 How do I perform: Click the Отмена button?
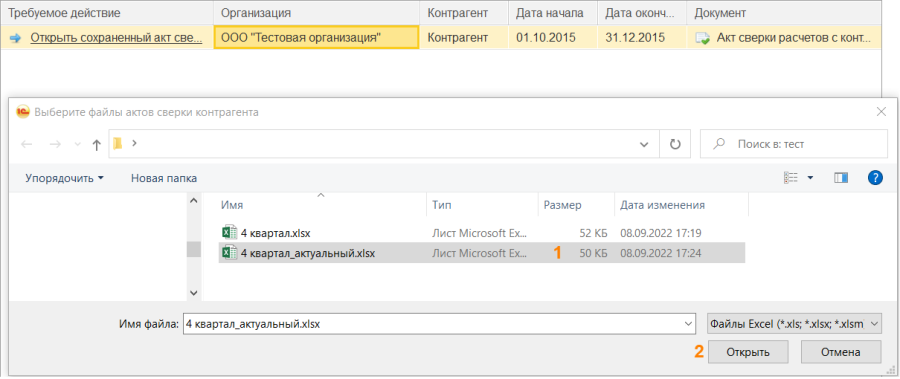(840, 352)
